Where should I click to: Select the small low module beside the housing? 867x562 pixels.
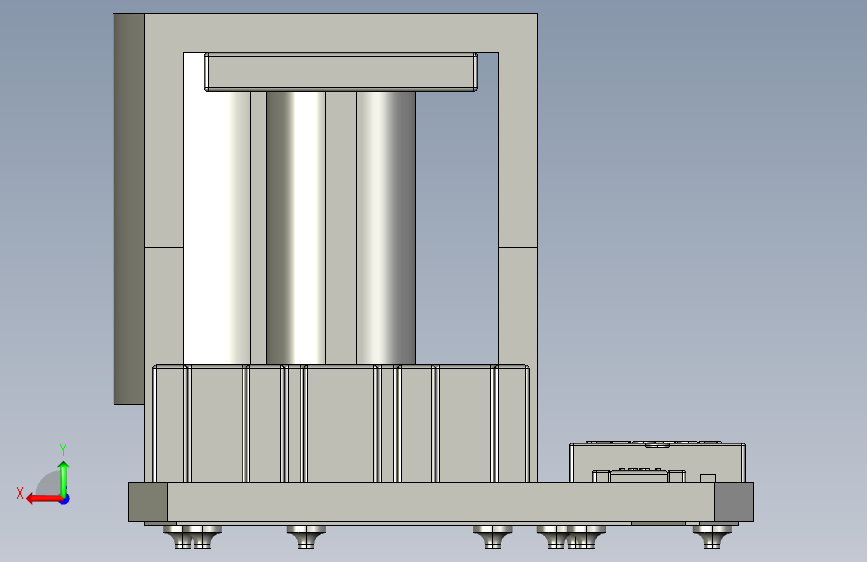(x=657, y=462)
